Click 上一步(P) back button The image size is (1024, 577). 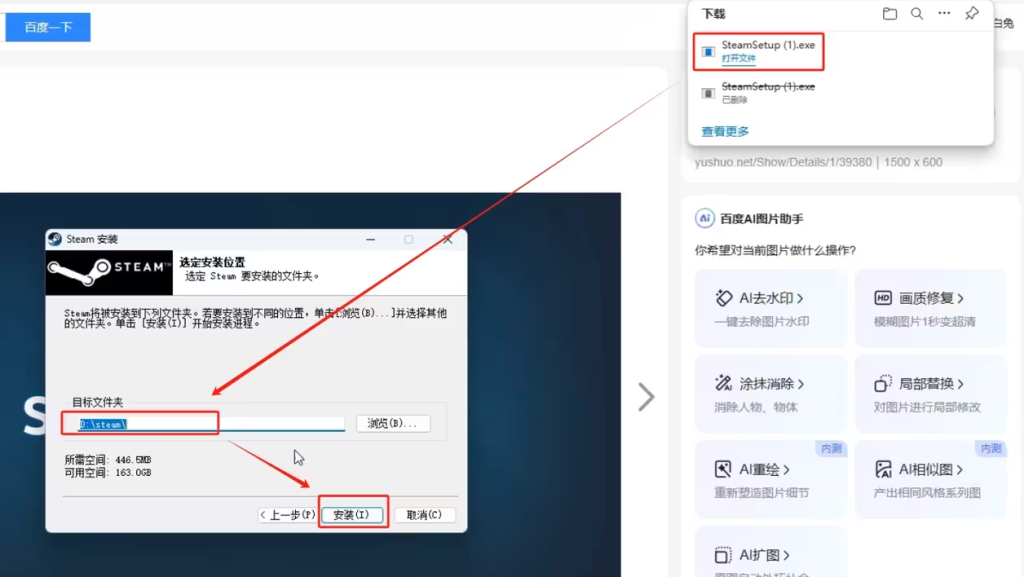(x=287, y=514)
